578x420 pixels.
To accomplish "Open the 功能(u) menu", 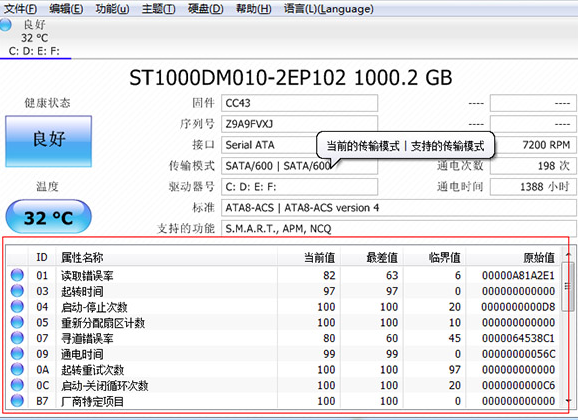I will (112, 8).
